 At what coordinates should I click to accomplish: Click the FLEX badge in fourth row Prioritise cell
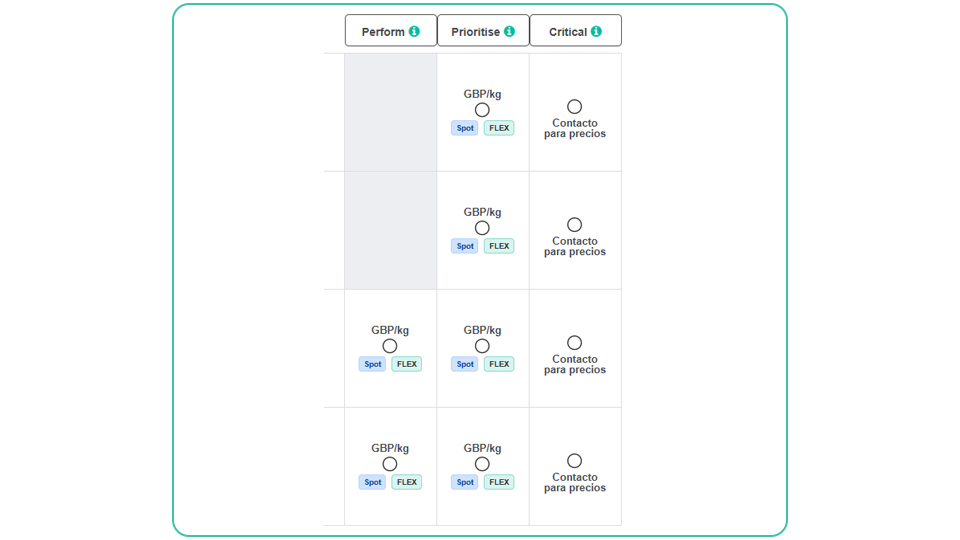pyautogui.click(x=499, y=482)
